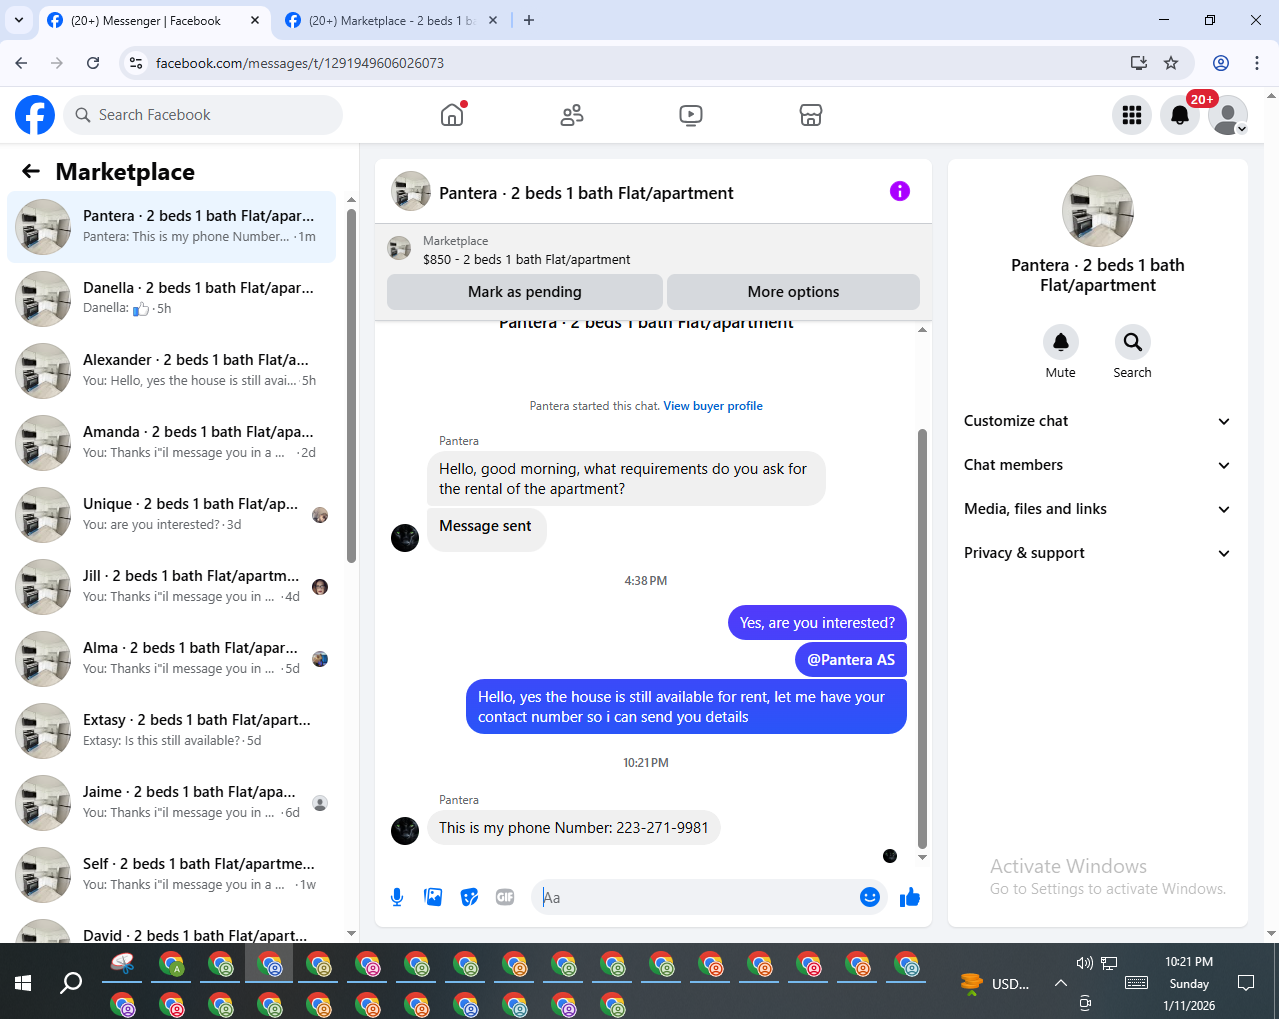Send a thumbs-up like
The image size is (1279, 1019).
(x=909, y=897)
